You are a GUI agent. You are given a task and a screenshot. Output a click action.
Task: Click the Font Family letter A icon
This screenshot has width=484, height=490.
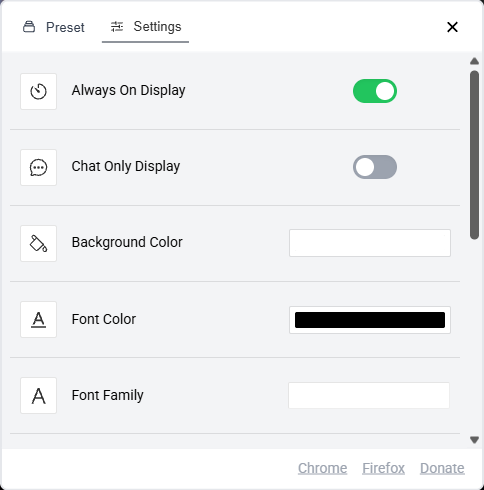point(38,395)
